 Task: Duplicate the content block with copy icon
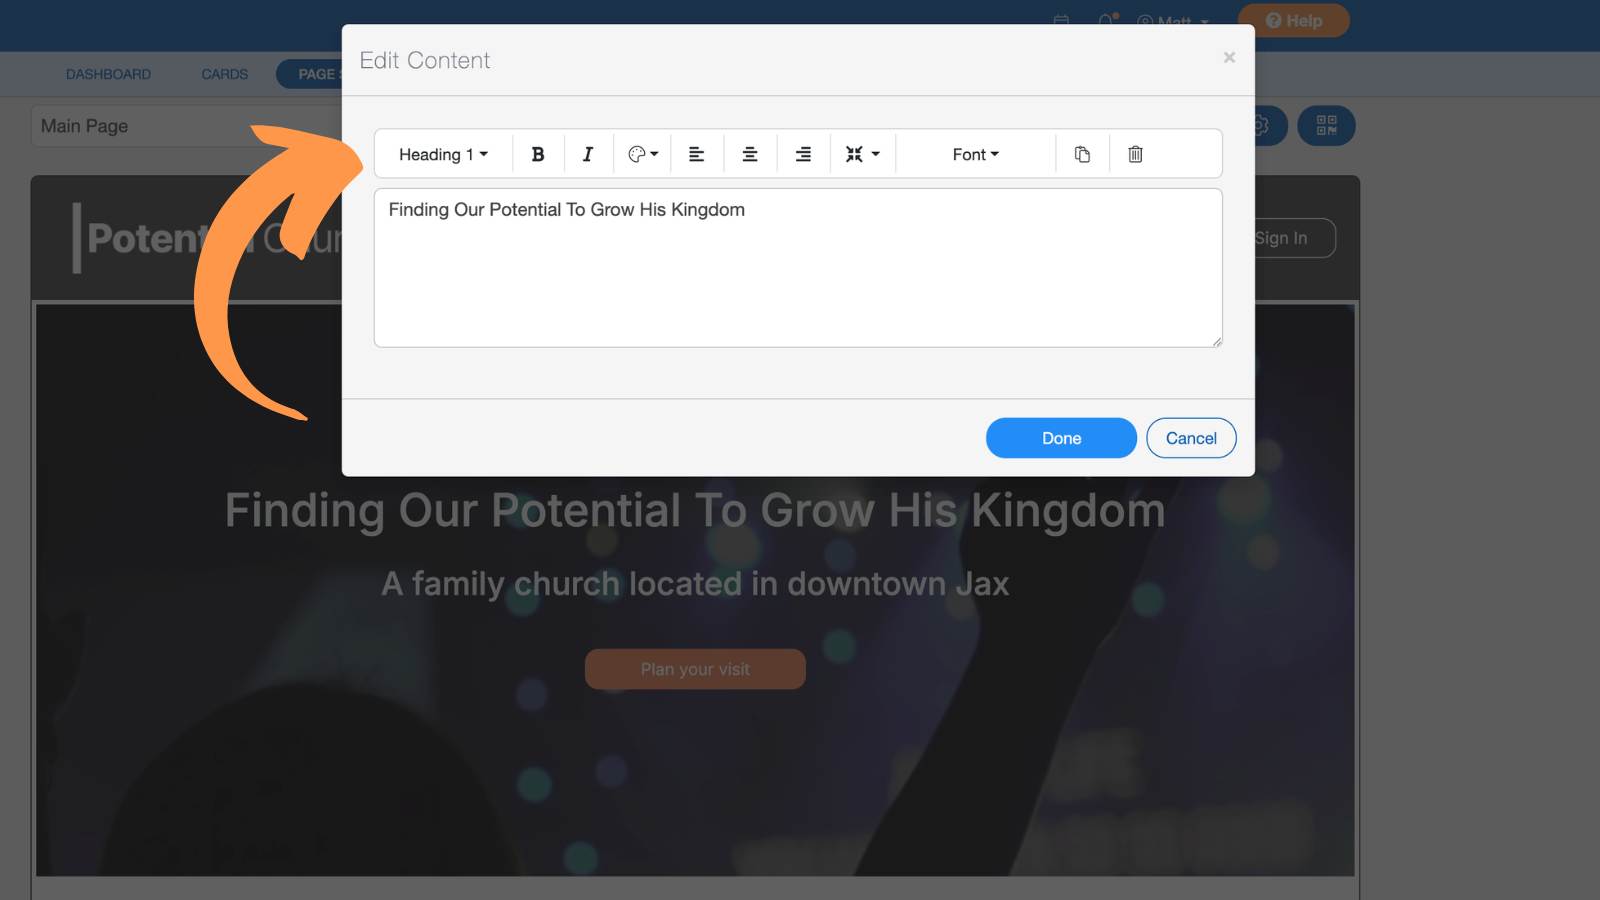click(1082, 154)
